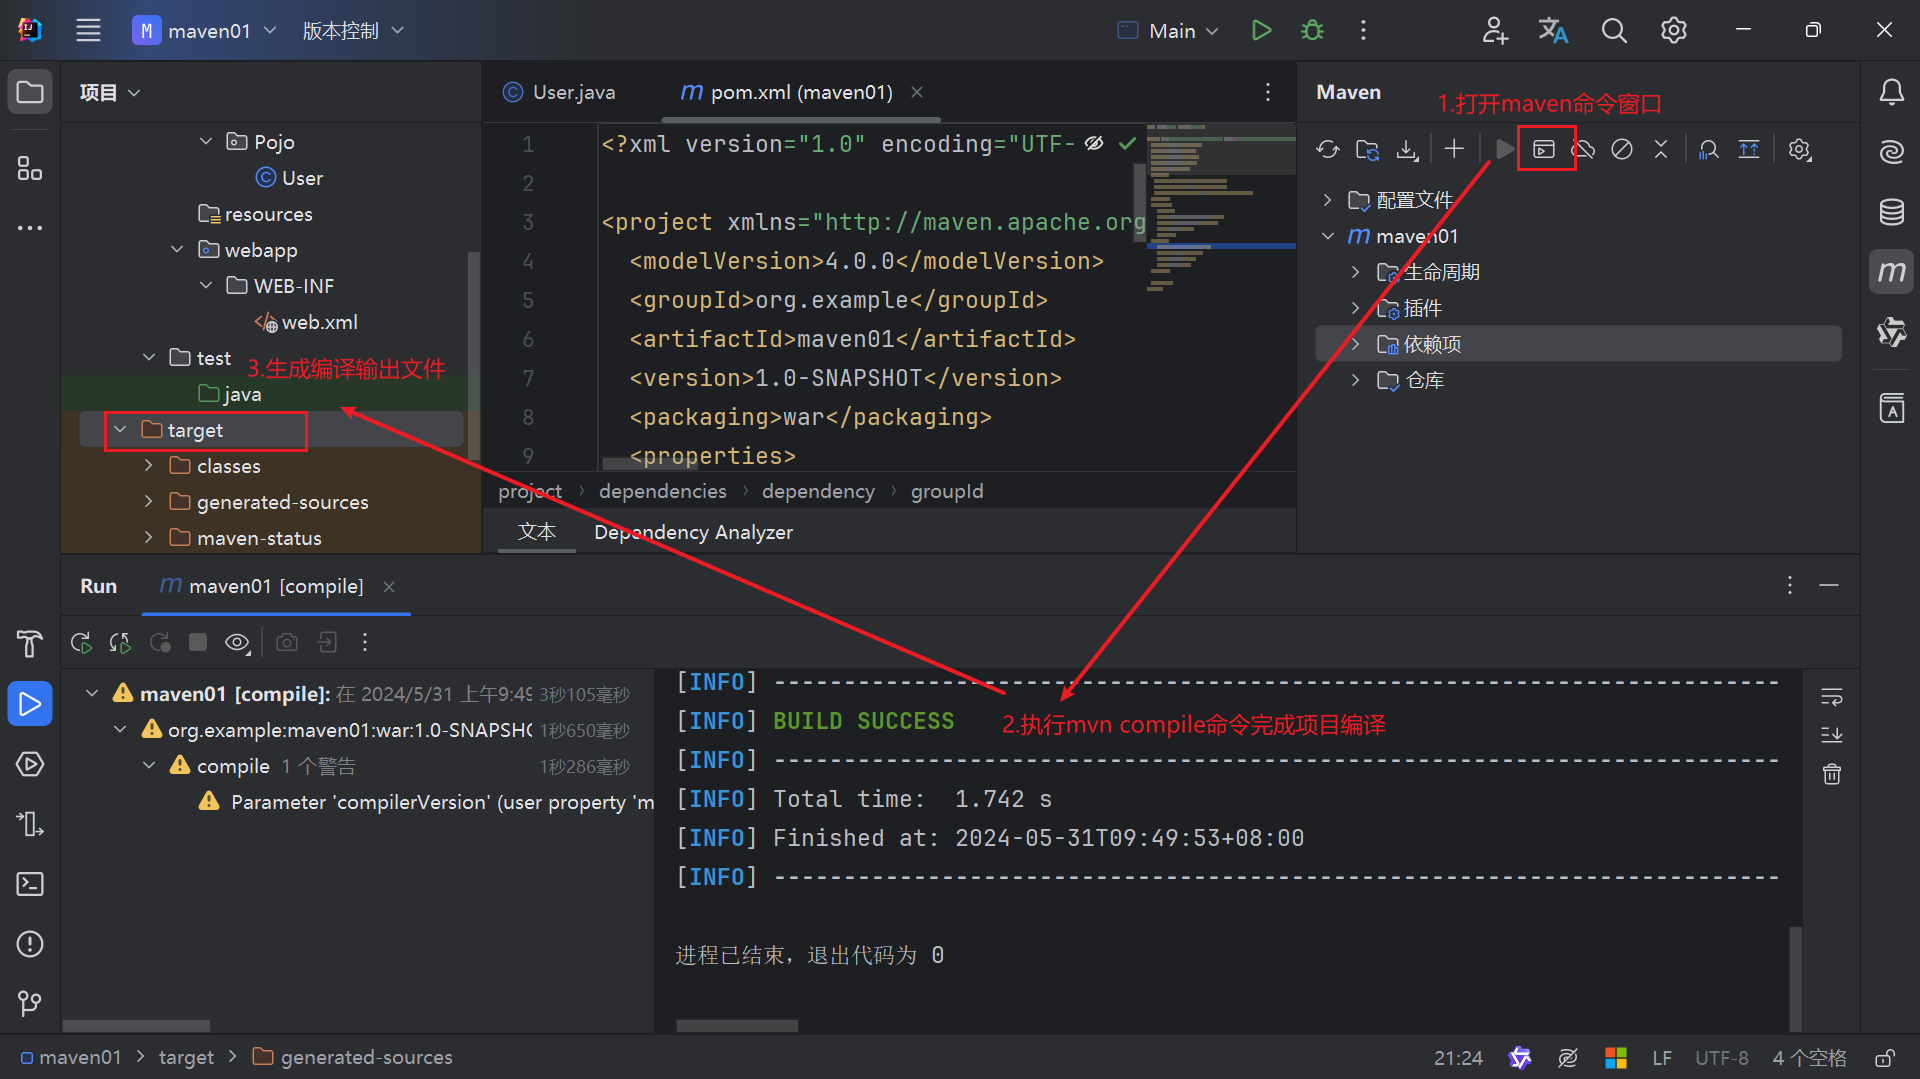Select web.xml file in project tree
This screenshot has width=1920, height=1079.
click(306, 322)
